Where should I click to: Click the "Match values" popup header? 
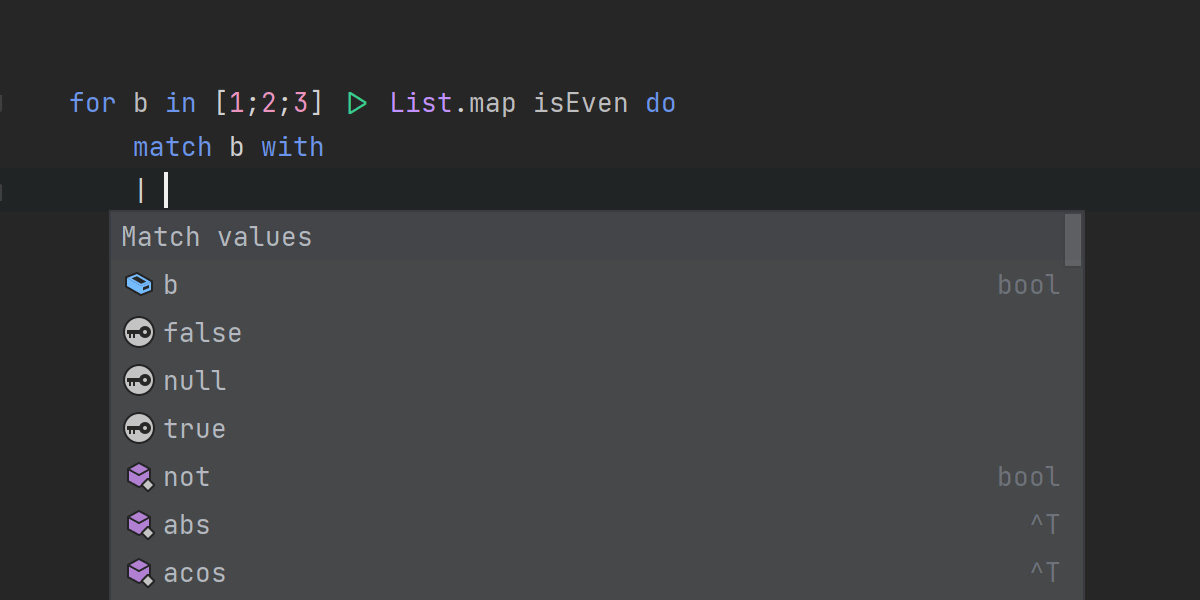click(217, 237)
